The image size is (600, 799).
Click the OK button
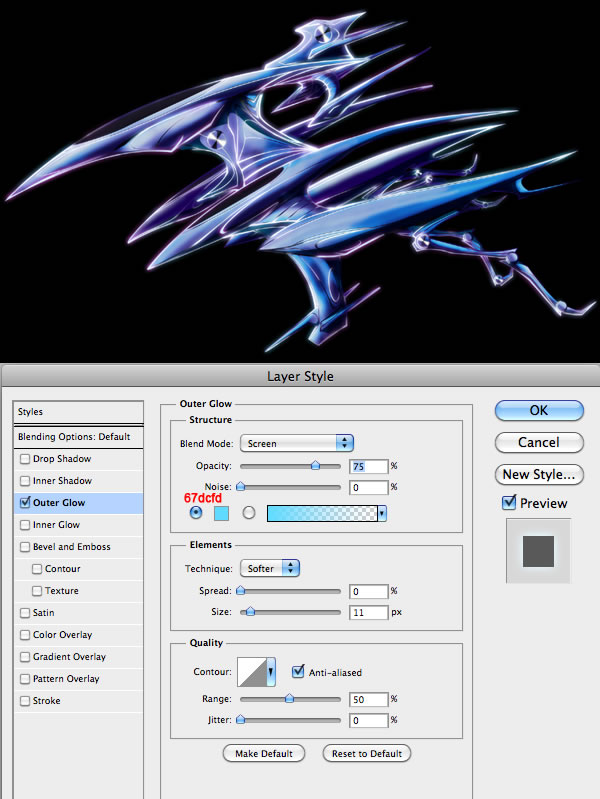(539, 411)
